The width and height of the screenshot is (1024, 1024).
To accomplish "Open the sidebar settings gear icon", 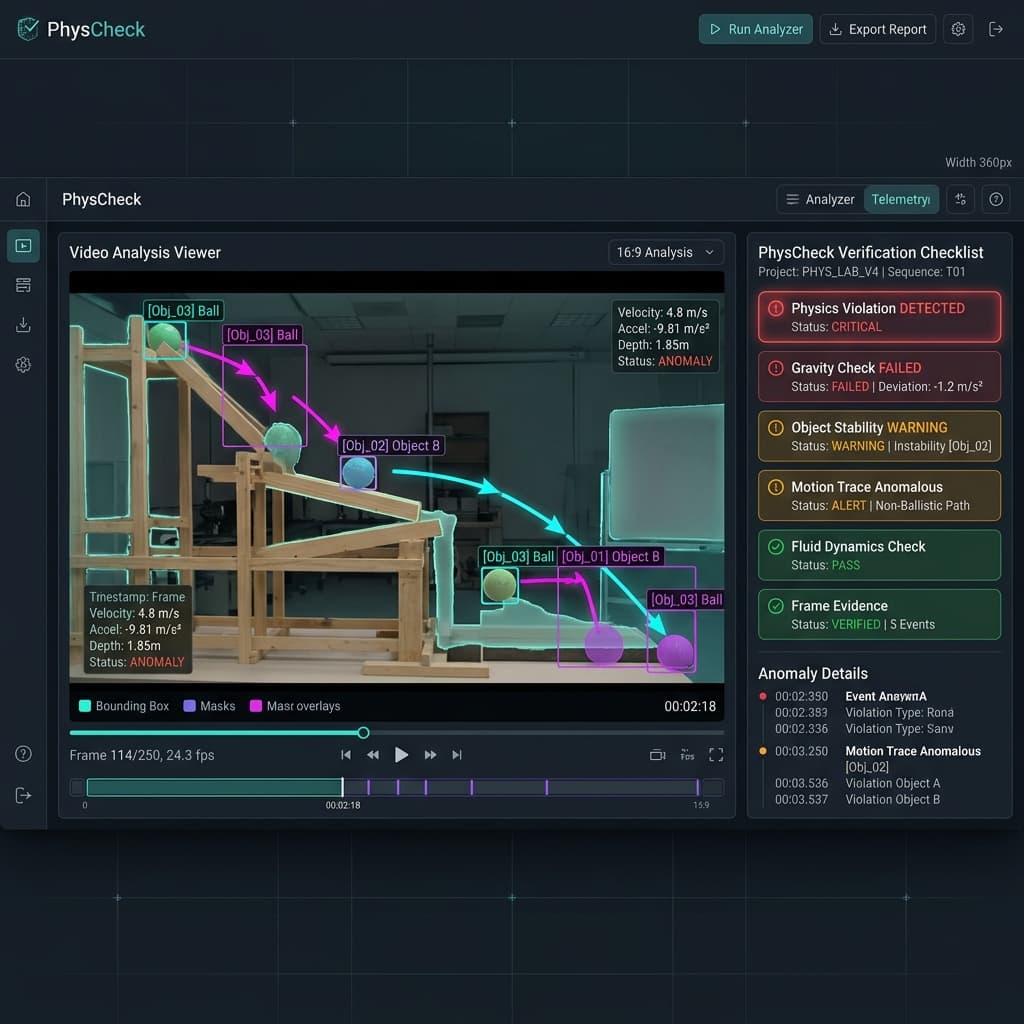I will (23, 364).
